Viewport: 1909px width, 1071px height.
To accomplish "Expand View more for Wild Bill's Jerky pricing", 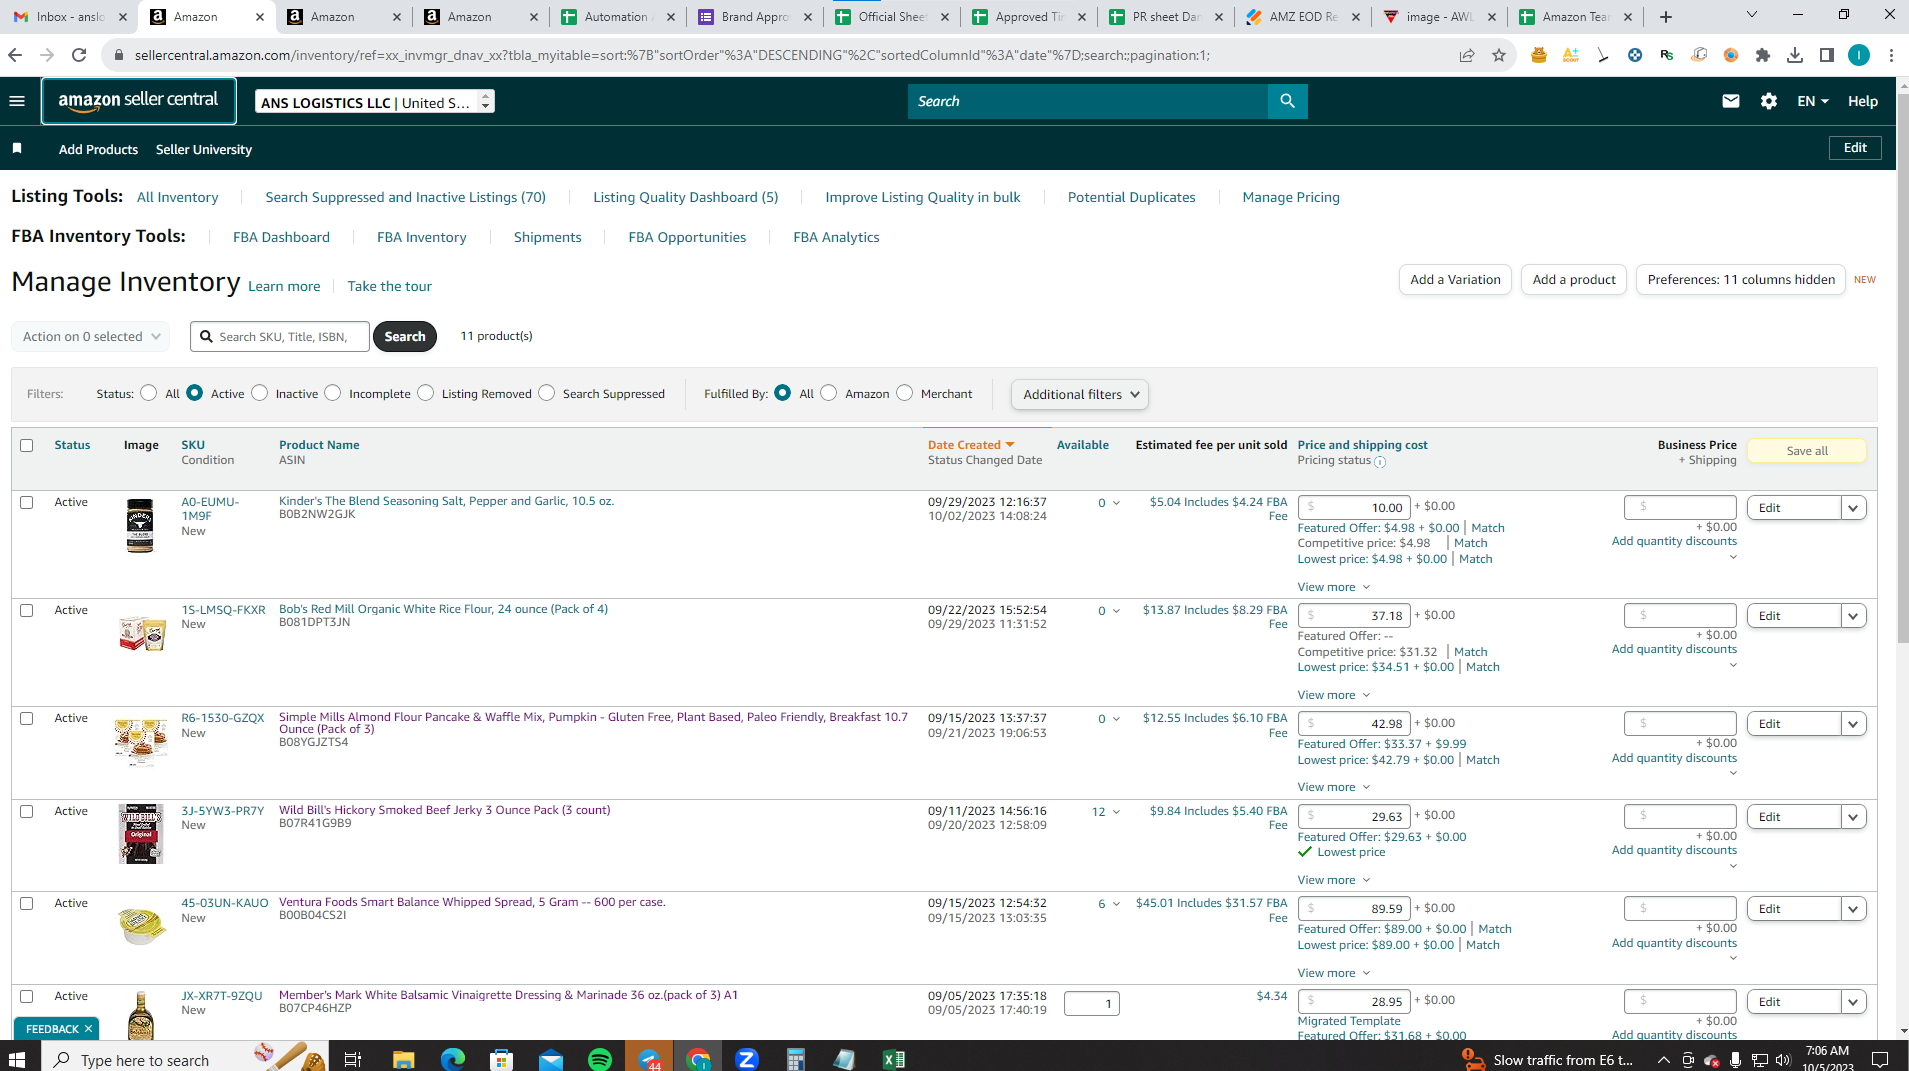I will (1334, 880).
